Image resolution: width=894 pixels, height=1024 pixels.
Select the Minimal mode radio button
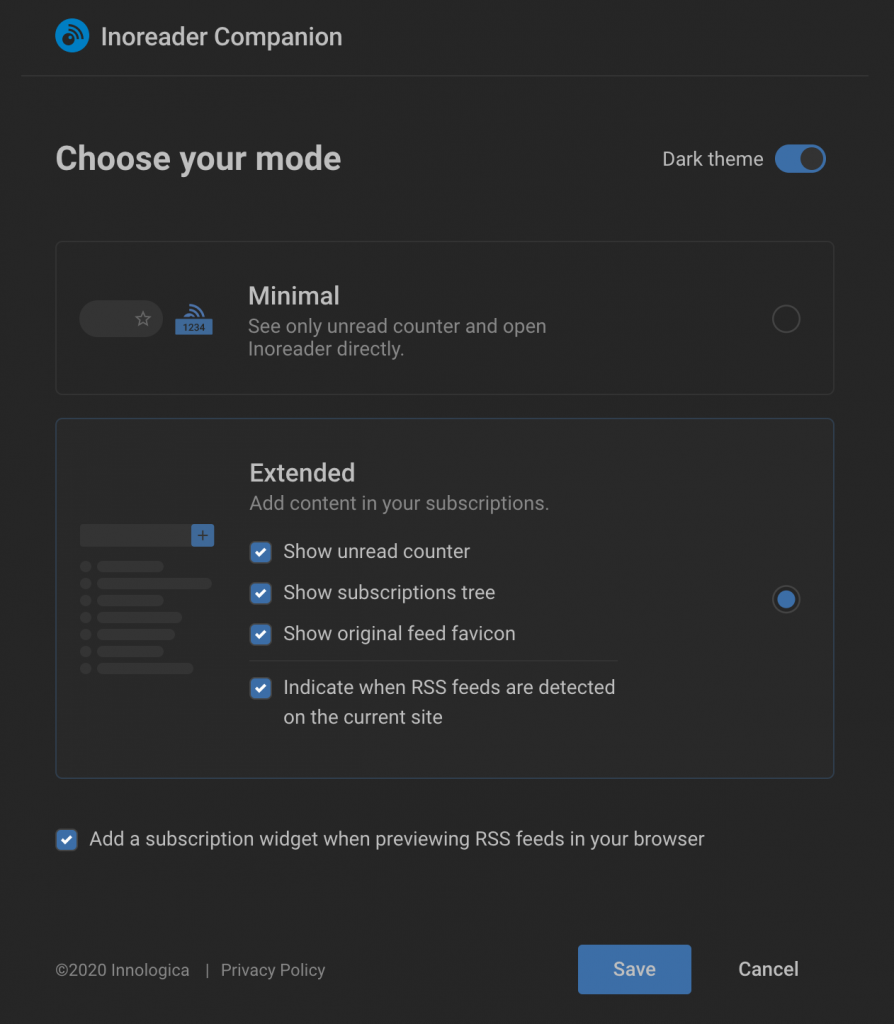click(786, 318)
